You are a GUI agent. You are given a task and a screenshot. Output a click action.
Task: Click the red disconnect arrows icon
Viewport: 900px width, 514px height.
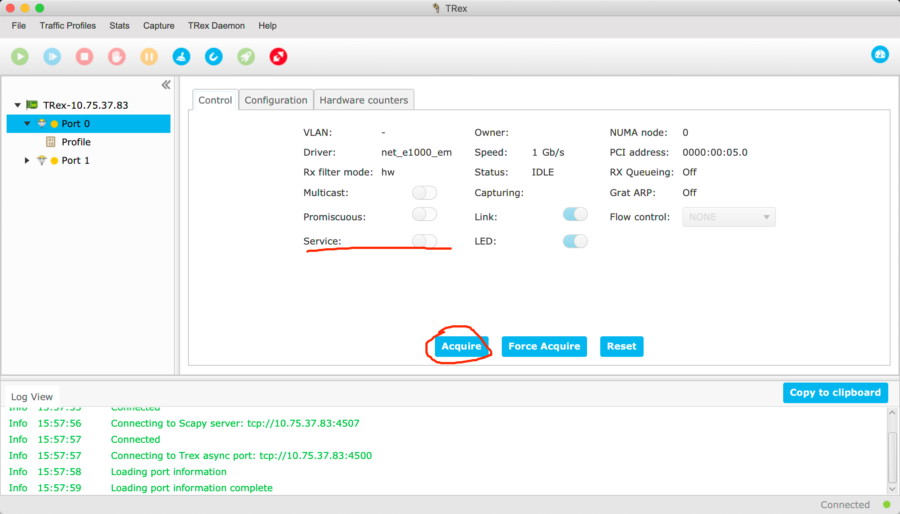point(278,56)
